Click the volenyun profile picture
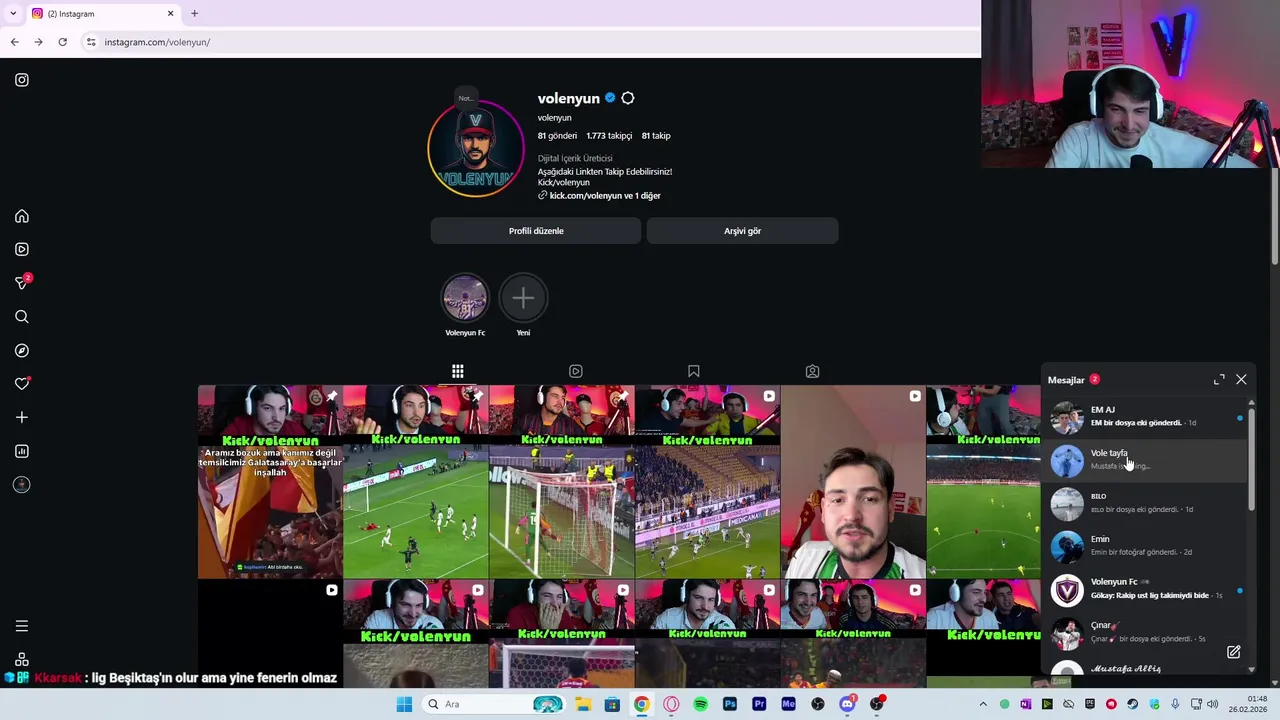Image resolution: width=1280 pixels, height=720 pixels. point(476,148)
